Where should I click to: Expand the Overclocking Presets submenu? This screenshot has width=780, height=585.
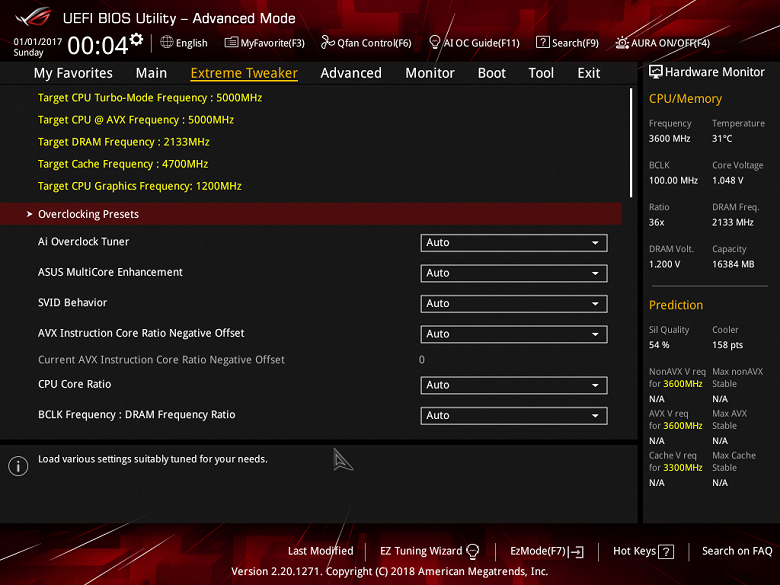pos(311,214)
